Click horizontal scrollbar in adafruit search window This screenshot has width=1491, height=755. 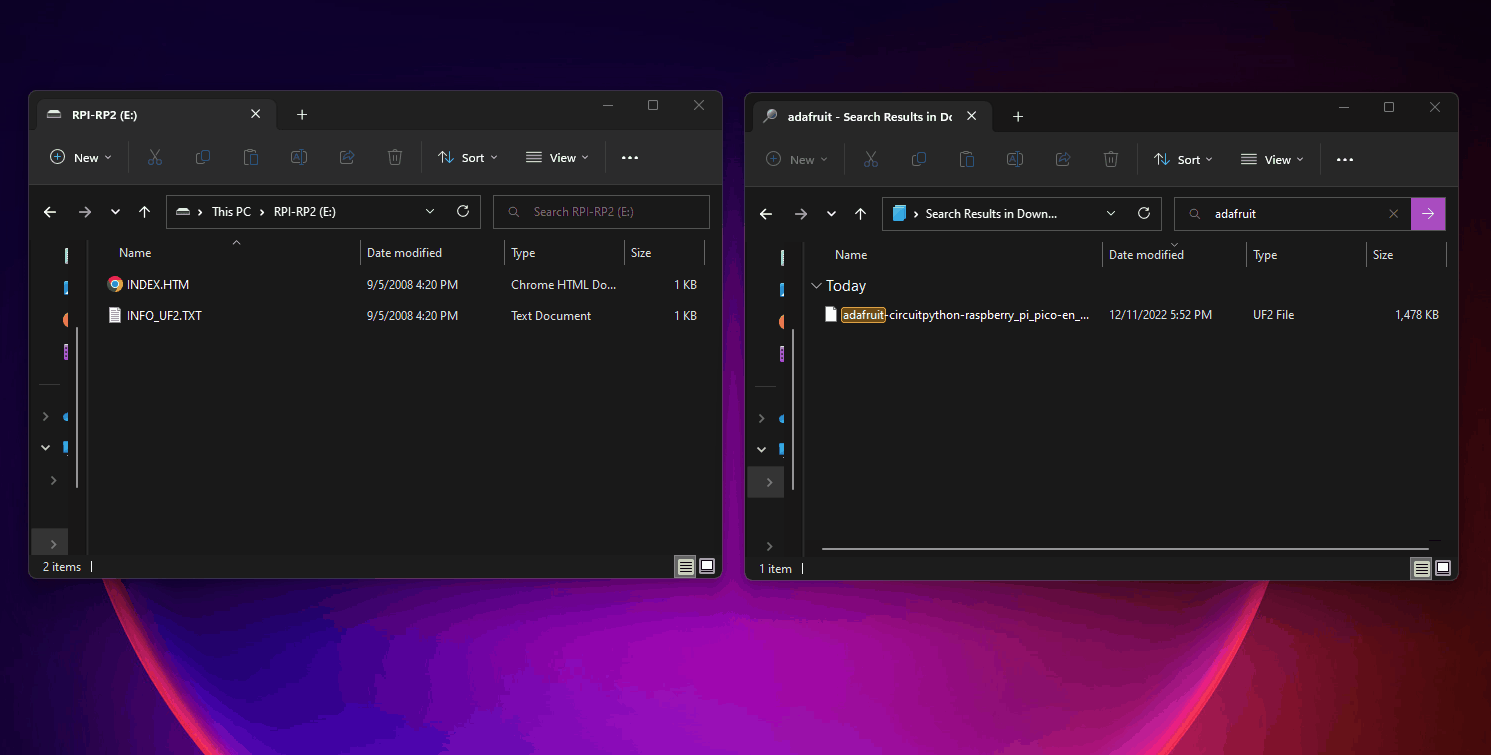(x=1125, y=548)
